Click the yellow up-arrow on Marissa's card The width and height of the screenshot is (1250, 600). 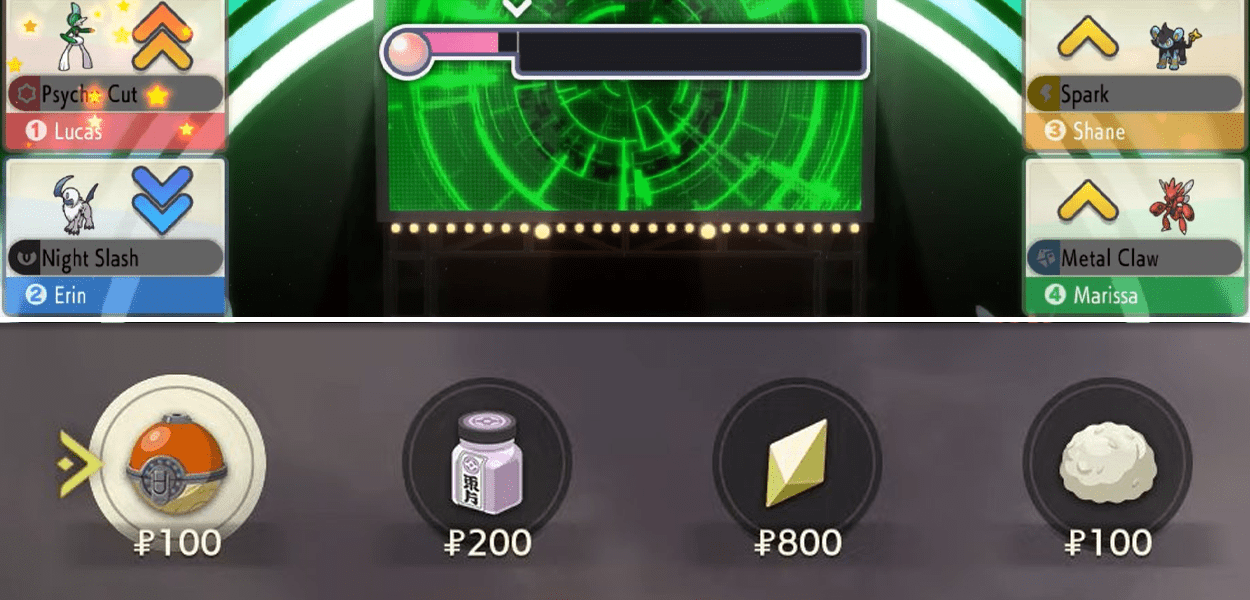tap(1087, 203)
